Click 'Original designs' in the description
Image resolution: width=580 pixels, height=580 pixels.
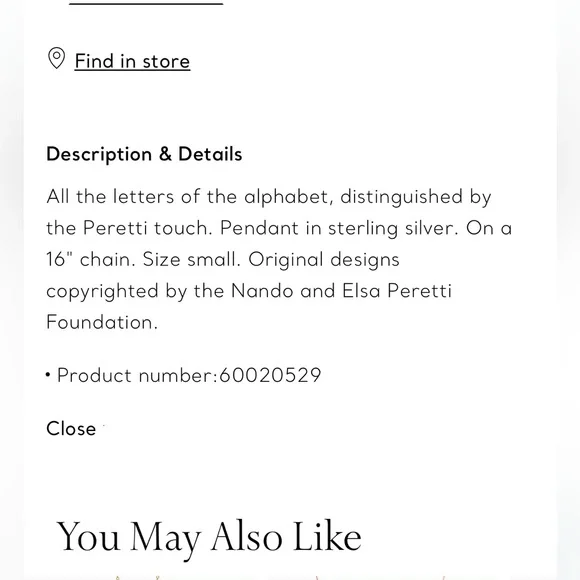pyautogui.click(x=324, y=260)
